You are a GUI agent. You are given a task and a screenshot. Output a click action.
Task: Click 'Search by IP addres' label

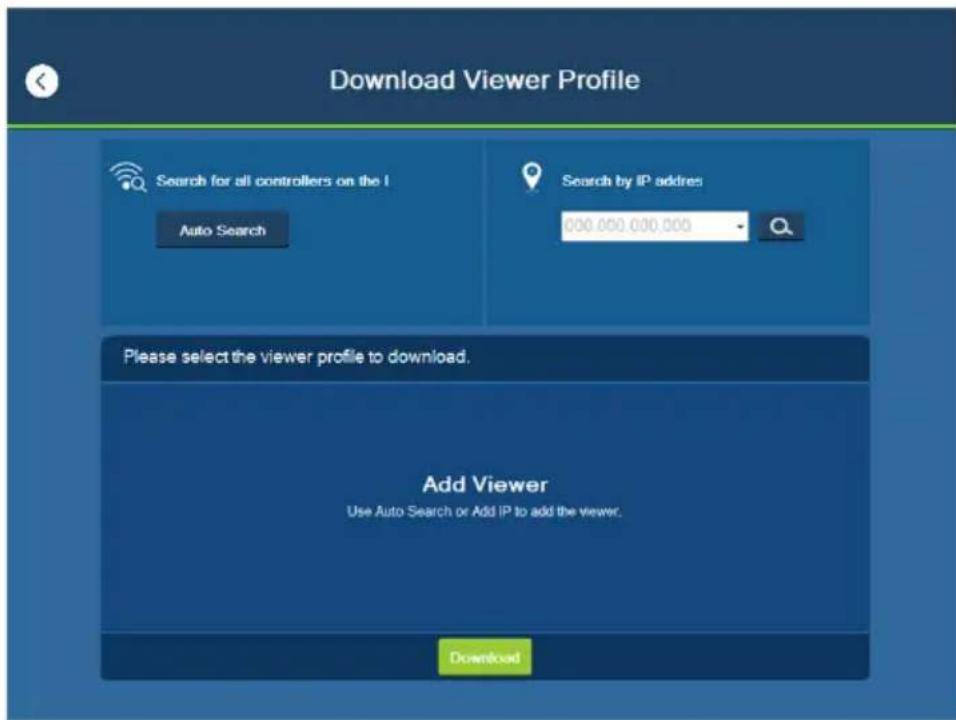pos(632,181)
